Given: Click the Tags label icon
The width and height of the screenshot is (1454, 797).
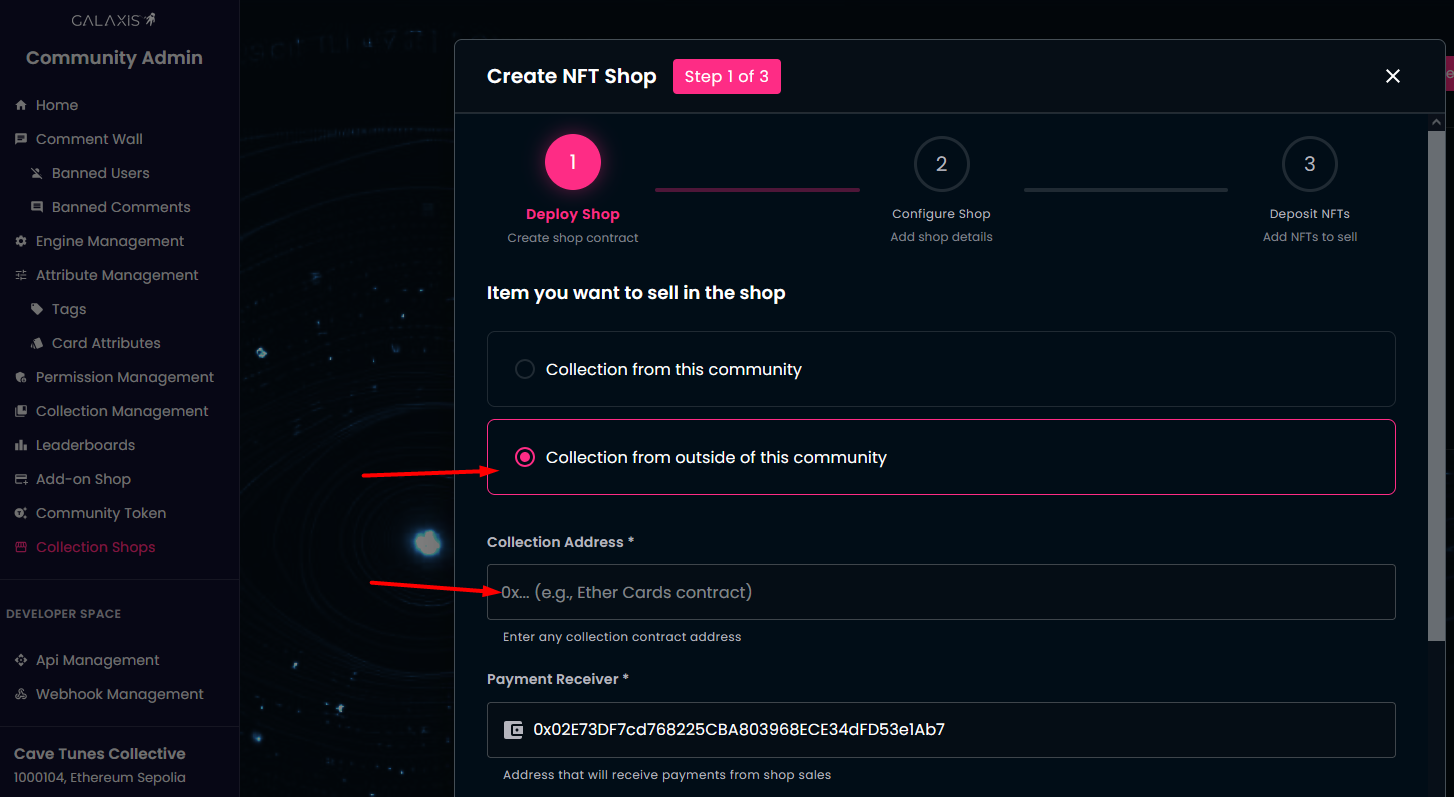Looking at the screenshot, I should pyautogui.click(x=37, y=309).
